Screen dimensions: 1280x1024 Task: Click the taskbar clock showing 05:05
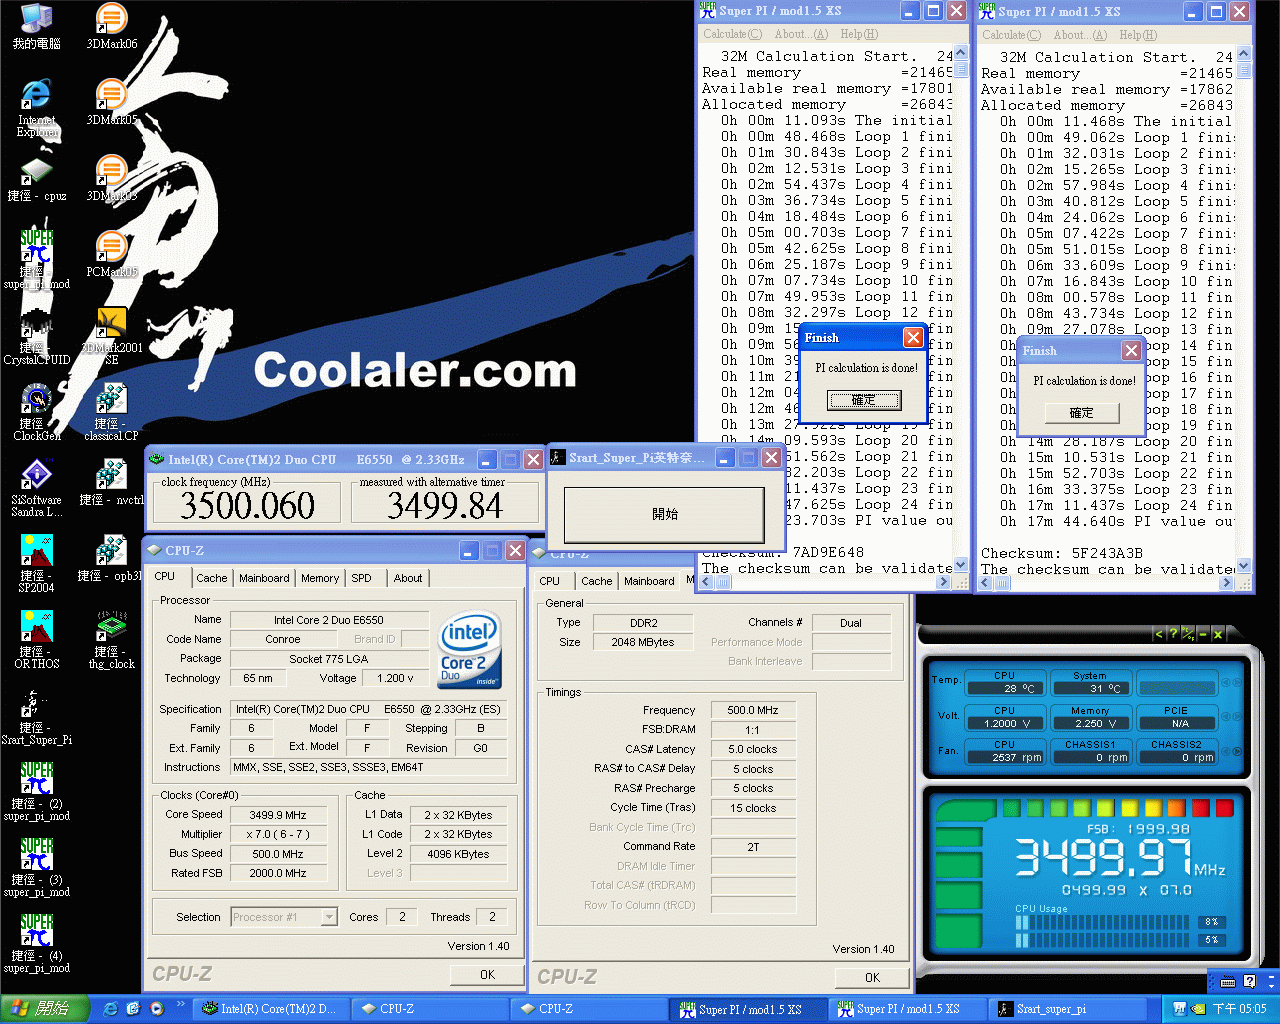pos(1240,1009)
